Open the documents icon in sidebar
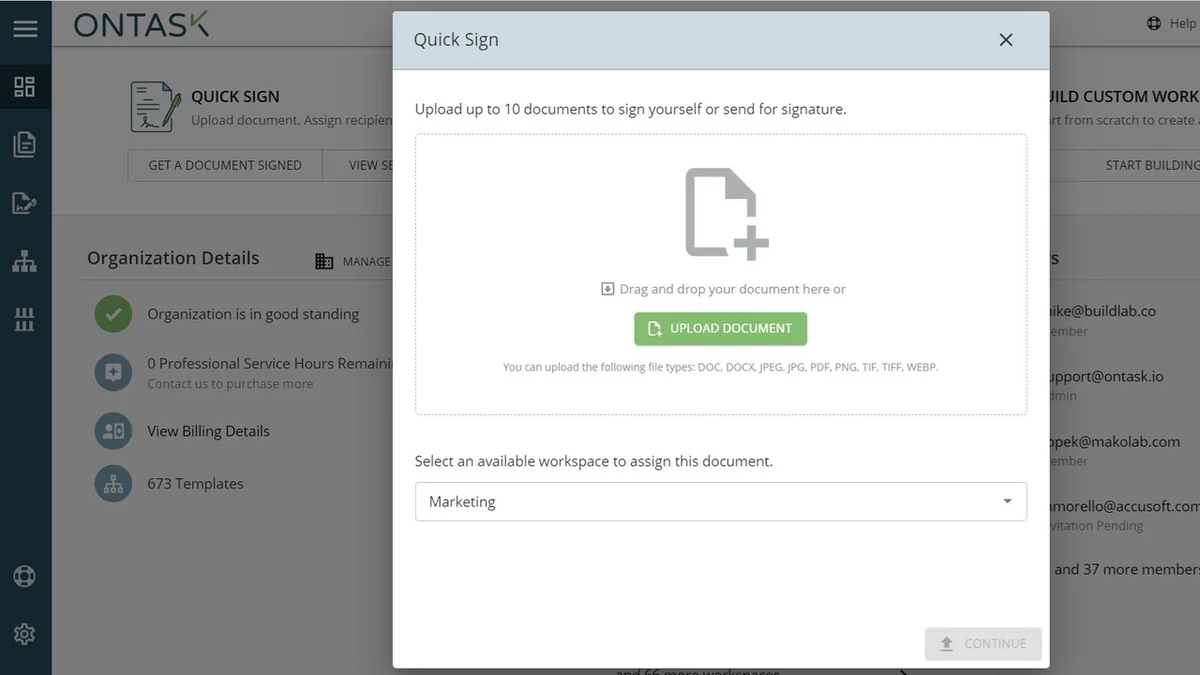This screenshot has height=675, width=1200. [x=25, y=145]
